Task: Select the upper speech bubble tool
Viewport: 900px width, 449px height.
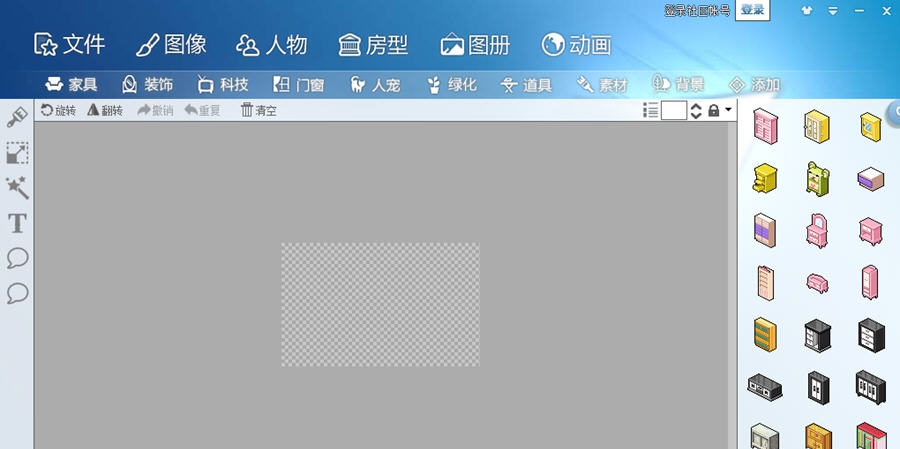Action: tap(17, 258)
